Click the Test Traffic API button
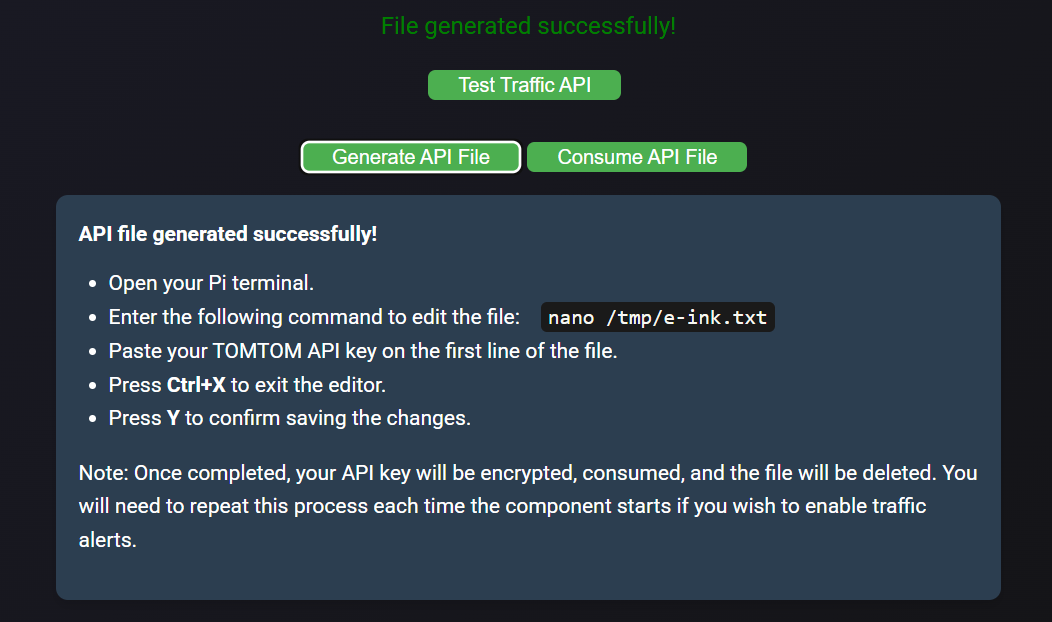 [524, 85]
